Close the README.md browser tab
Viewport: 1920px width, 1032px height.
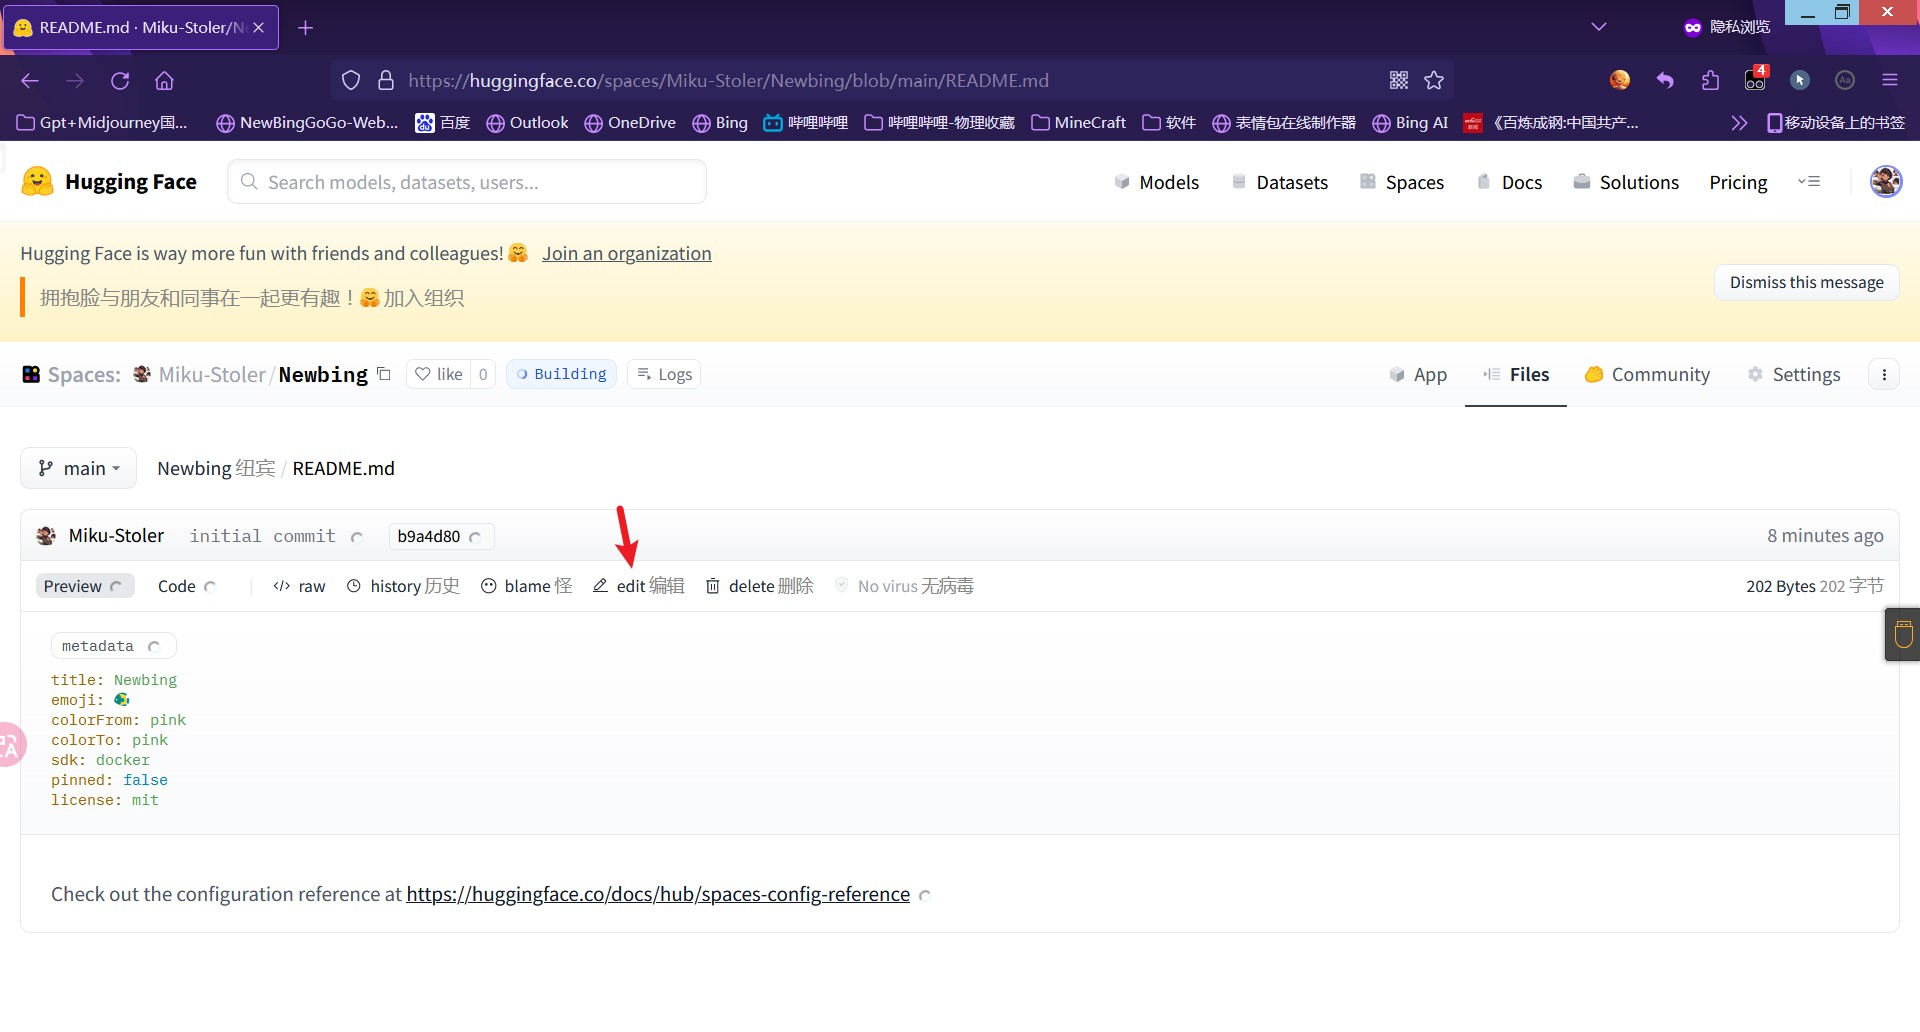259,28
